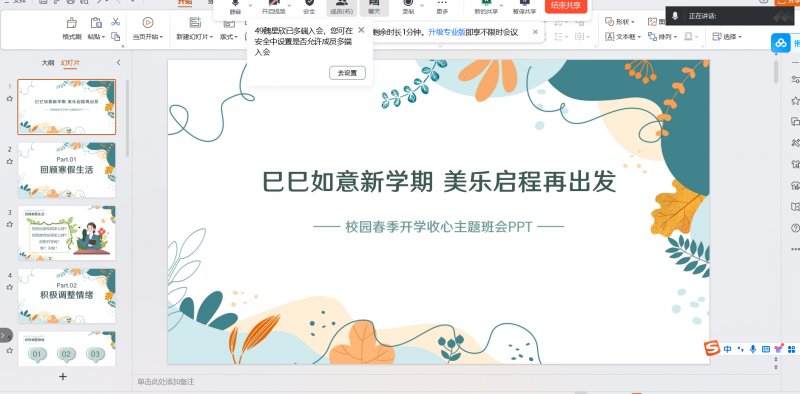Click the Format Painter (格式刷) icon
Image resolution: width=800 pixels, height=394 pixels.
coord(71,22)
